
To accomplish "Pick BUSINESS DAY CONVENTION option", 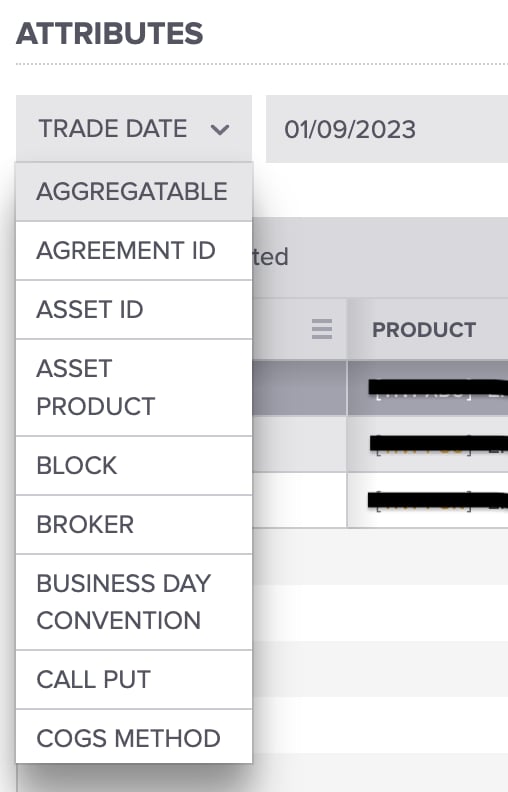I will [134, 602].
